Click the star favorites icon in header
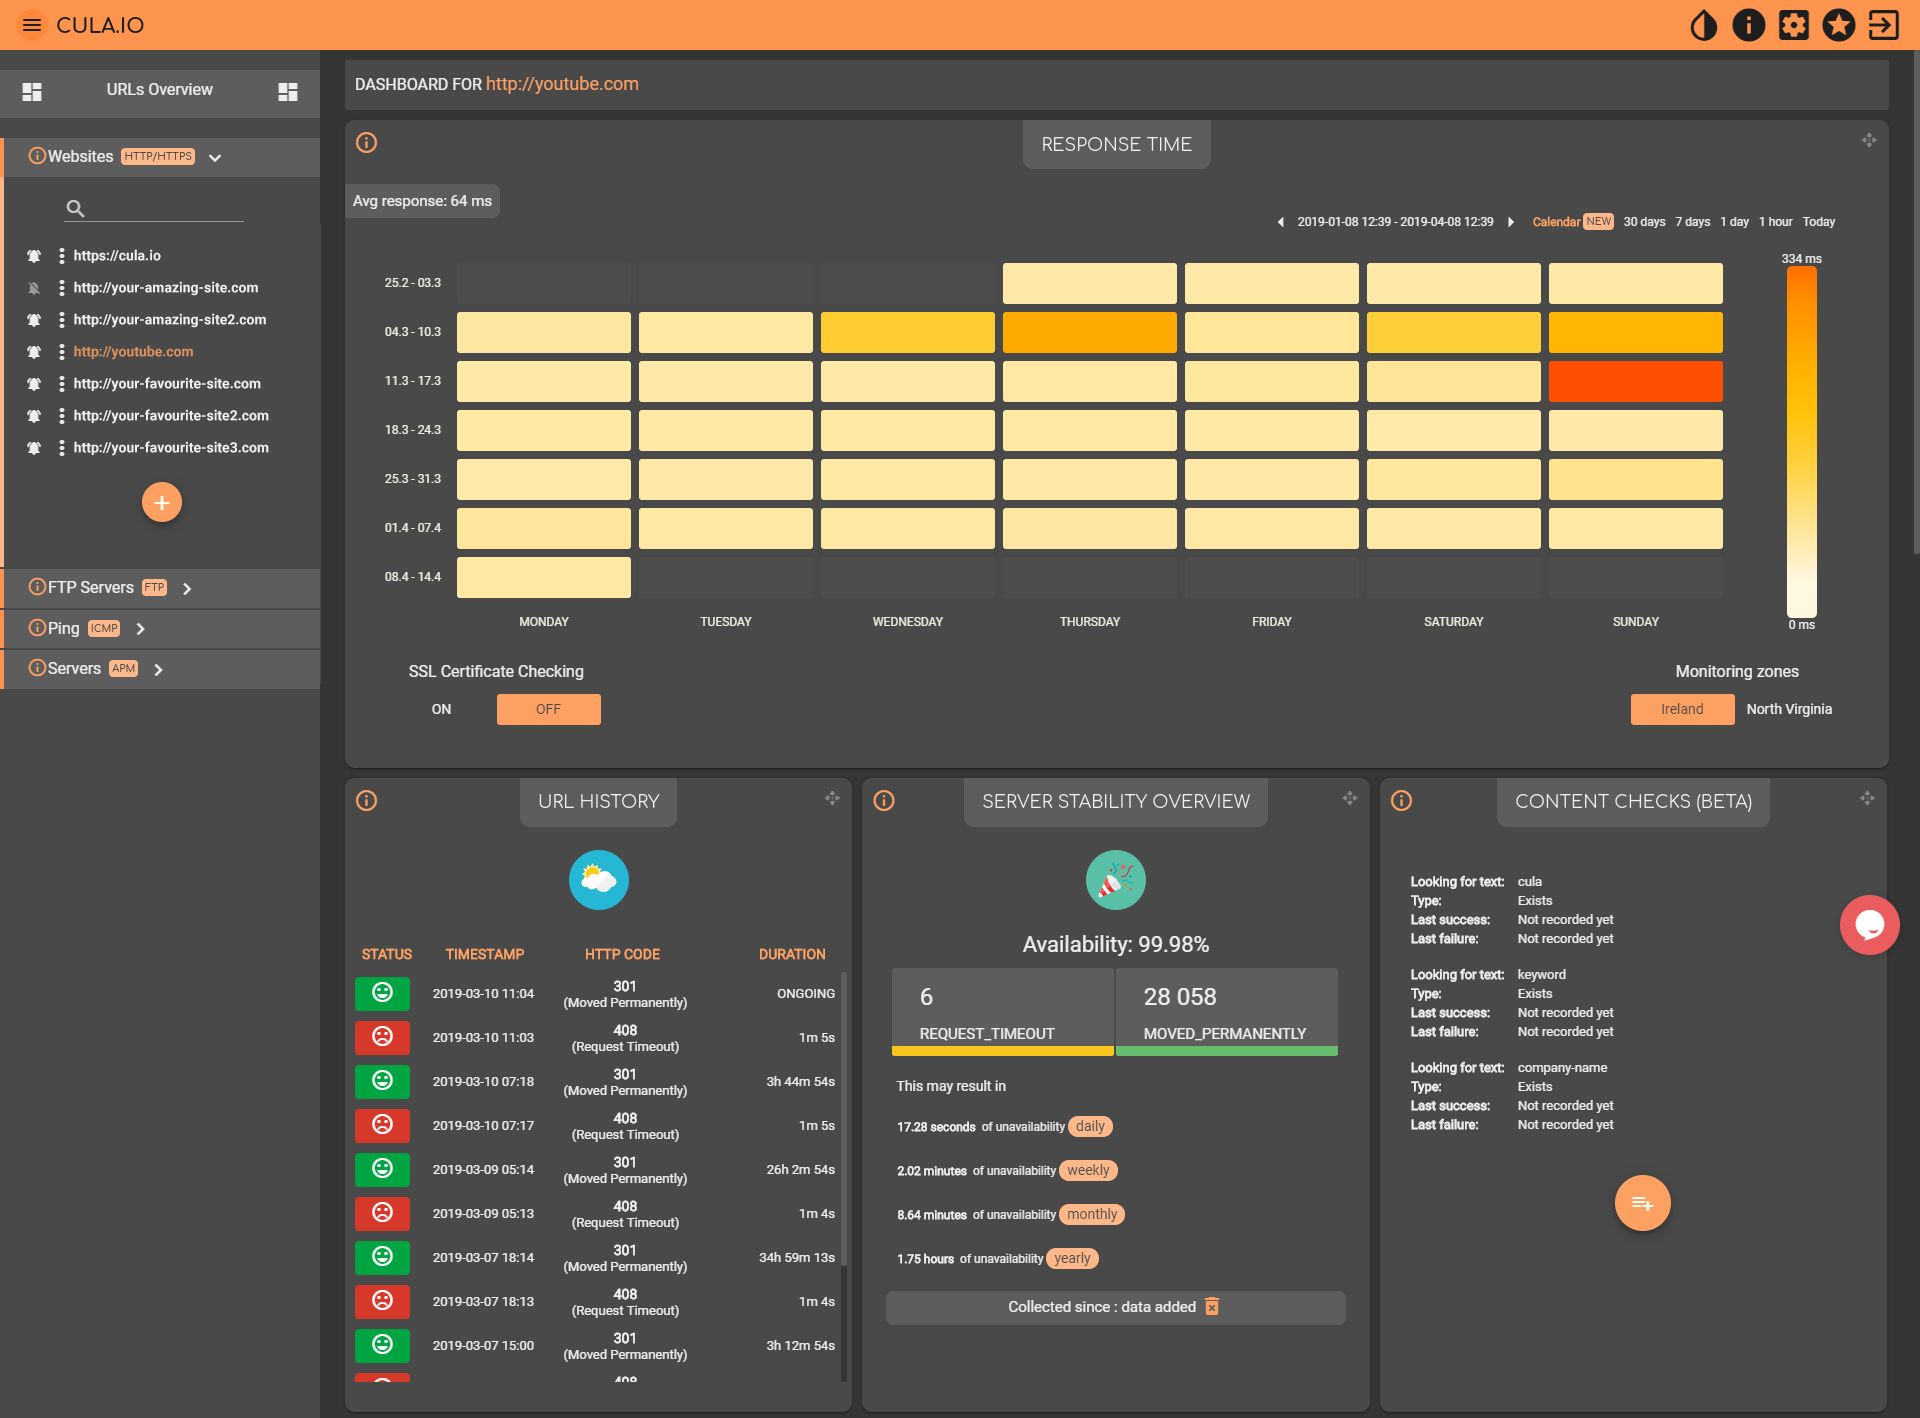The height and width of the screenshot is (1418, 1920). pyautogui.click(x=1838, y=25)
